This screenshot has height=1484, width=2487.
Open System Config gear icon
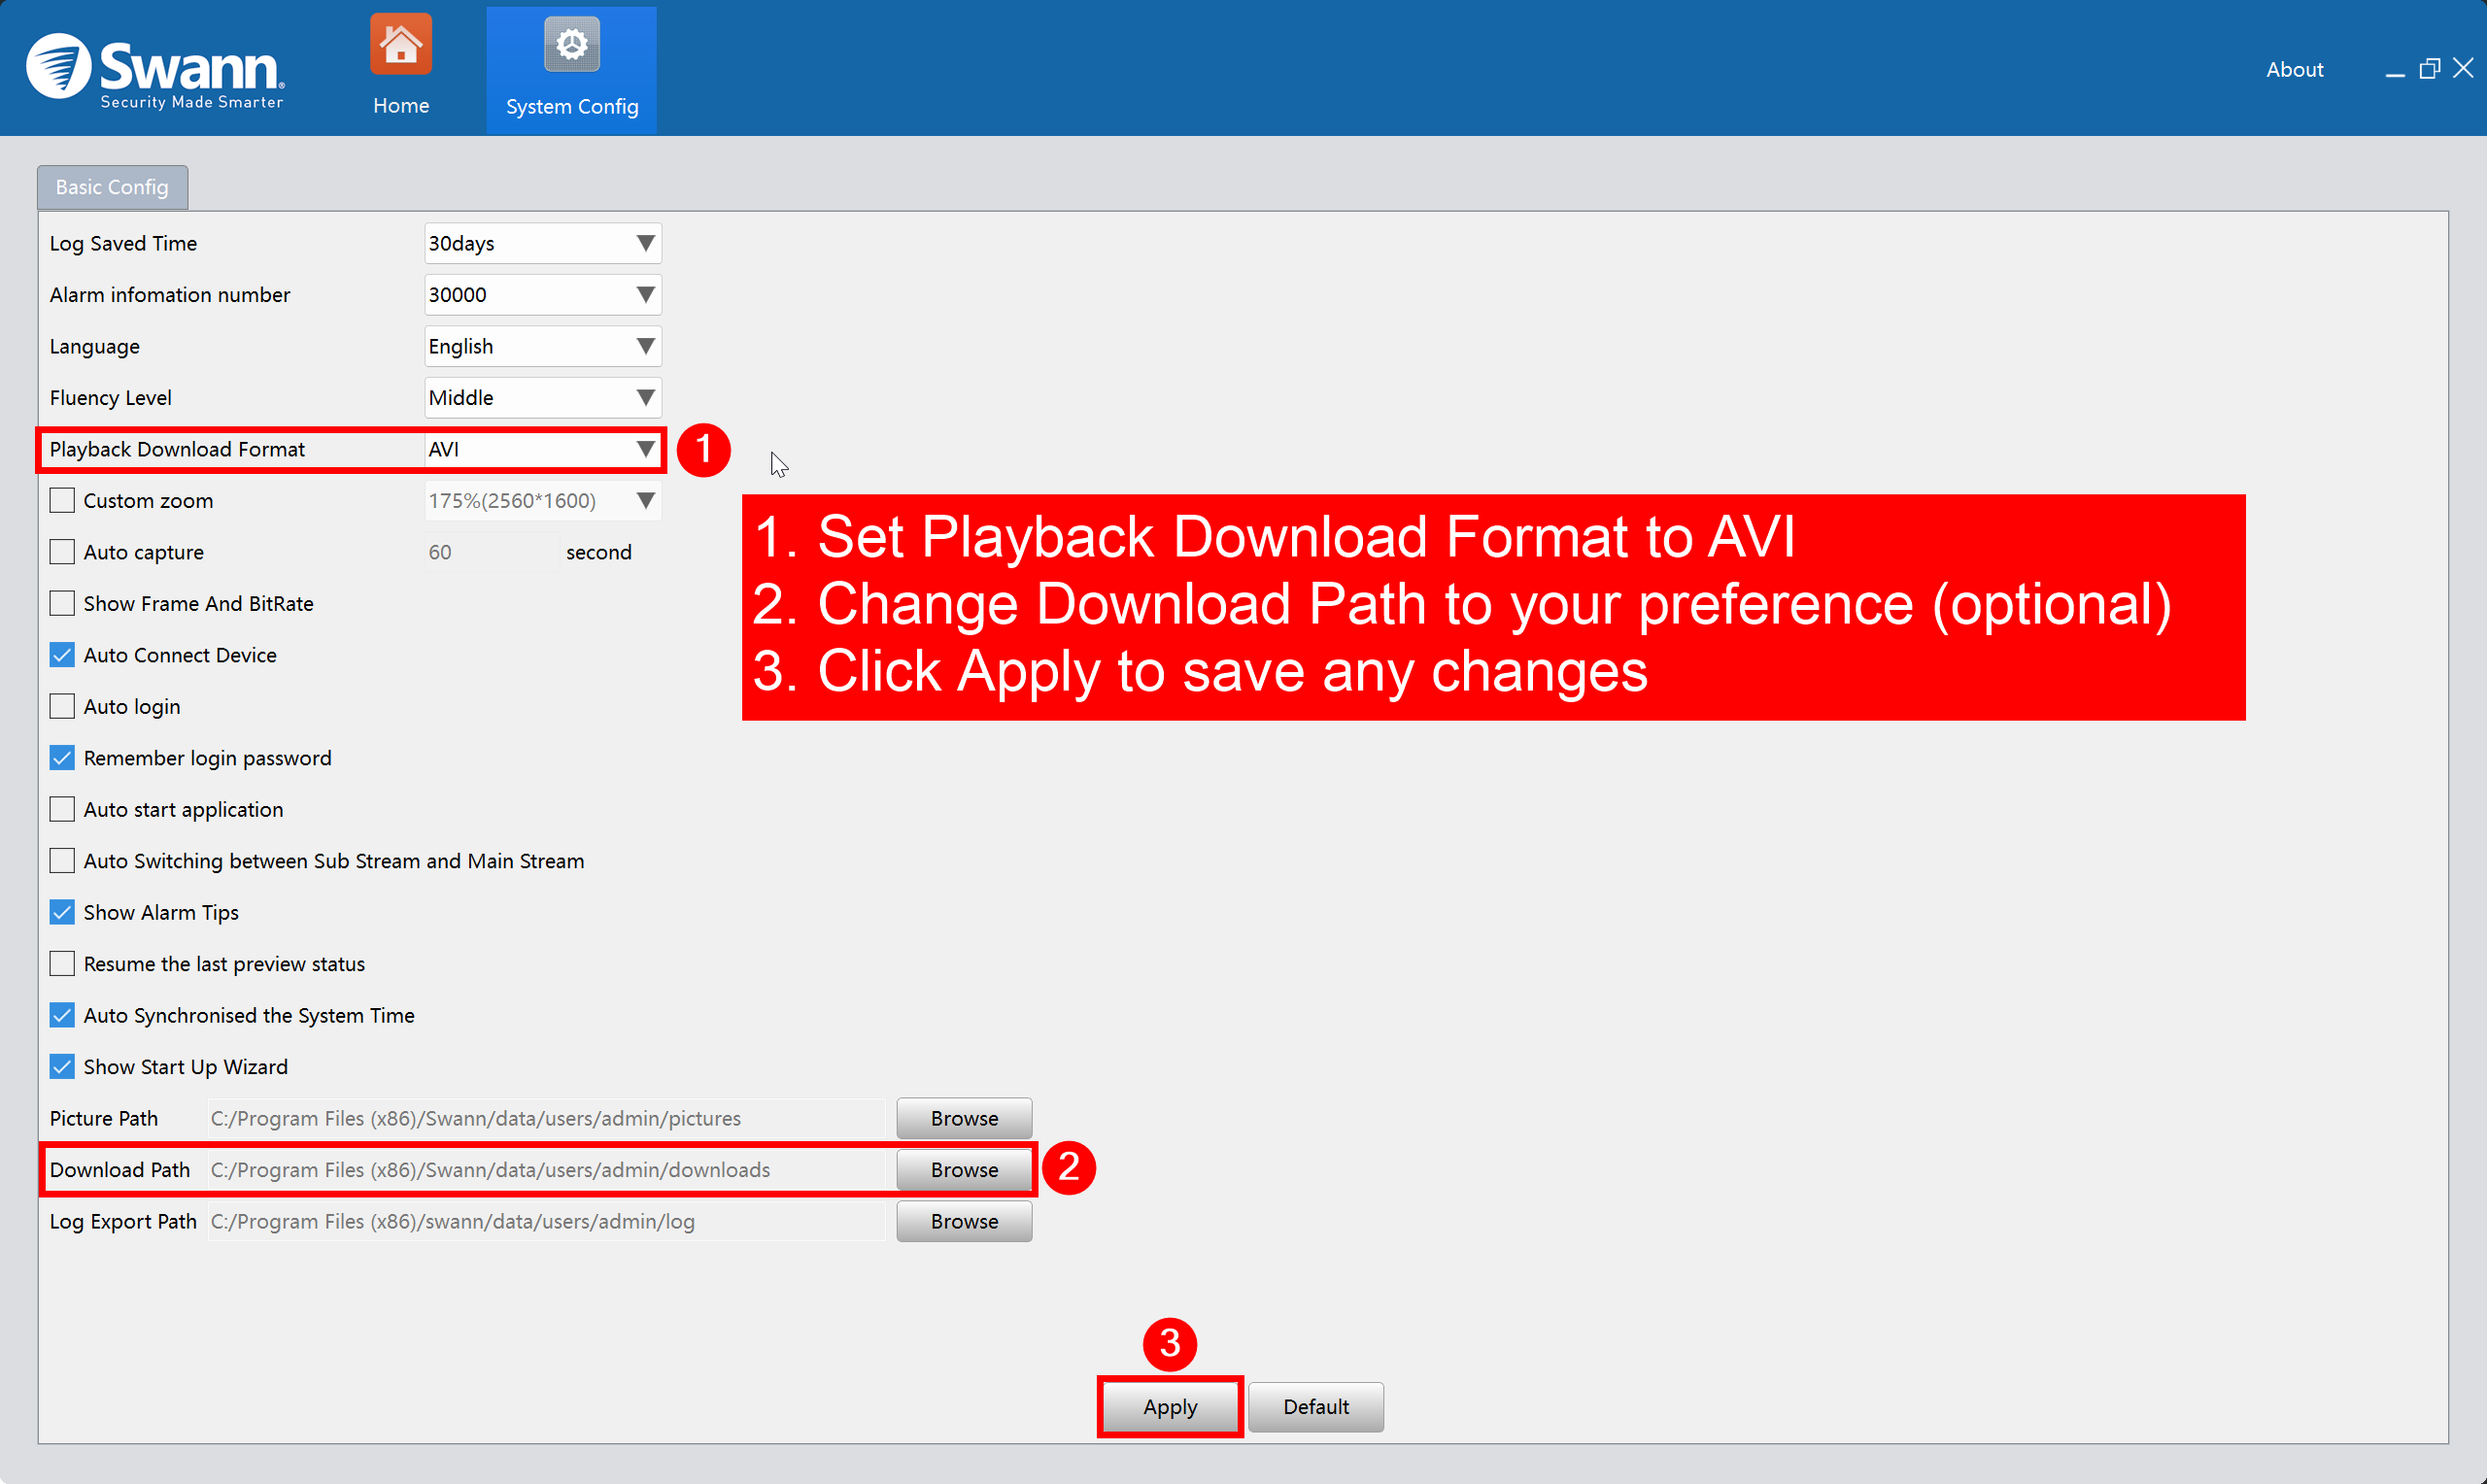(x=571, y=46)
